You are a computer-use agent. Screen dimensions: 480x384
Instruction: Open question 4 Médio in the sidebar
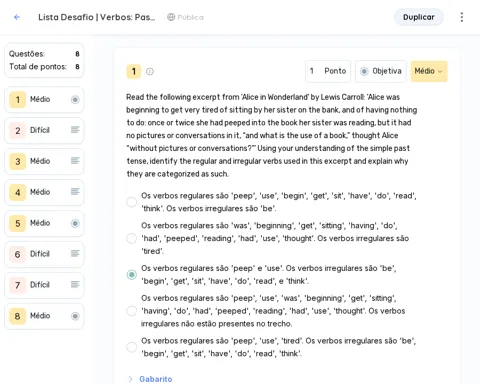44,192
